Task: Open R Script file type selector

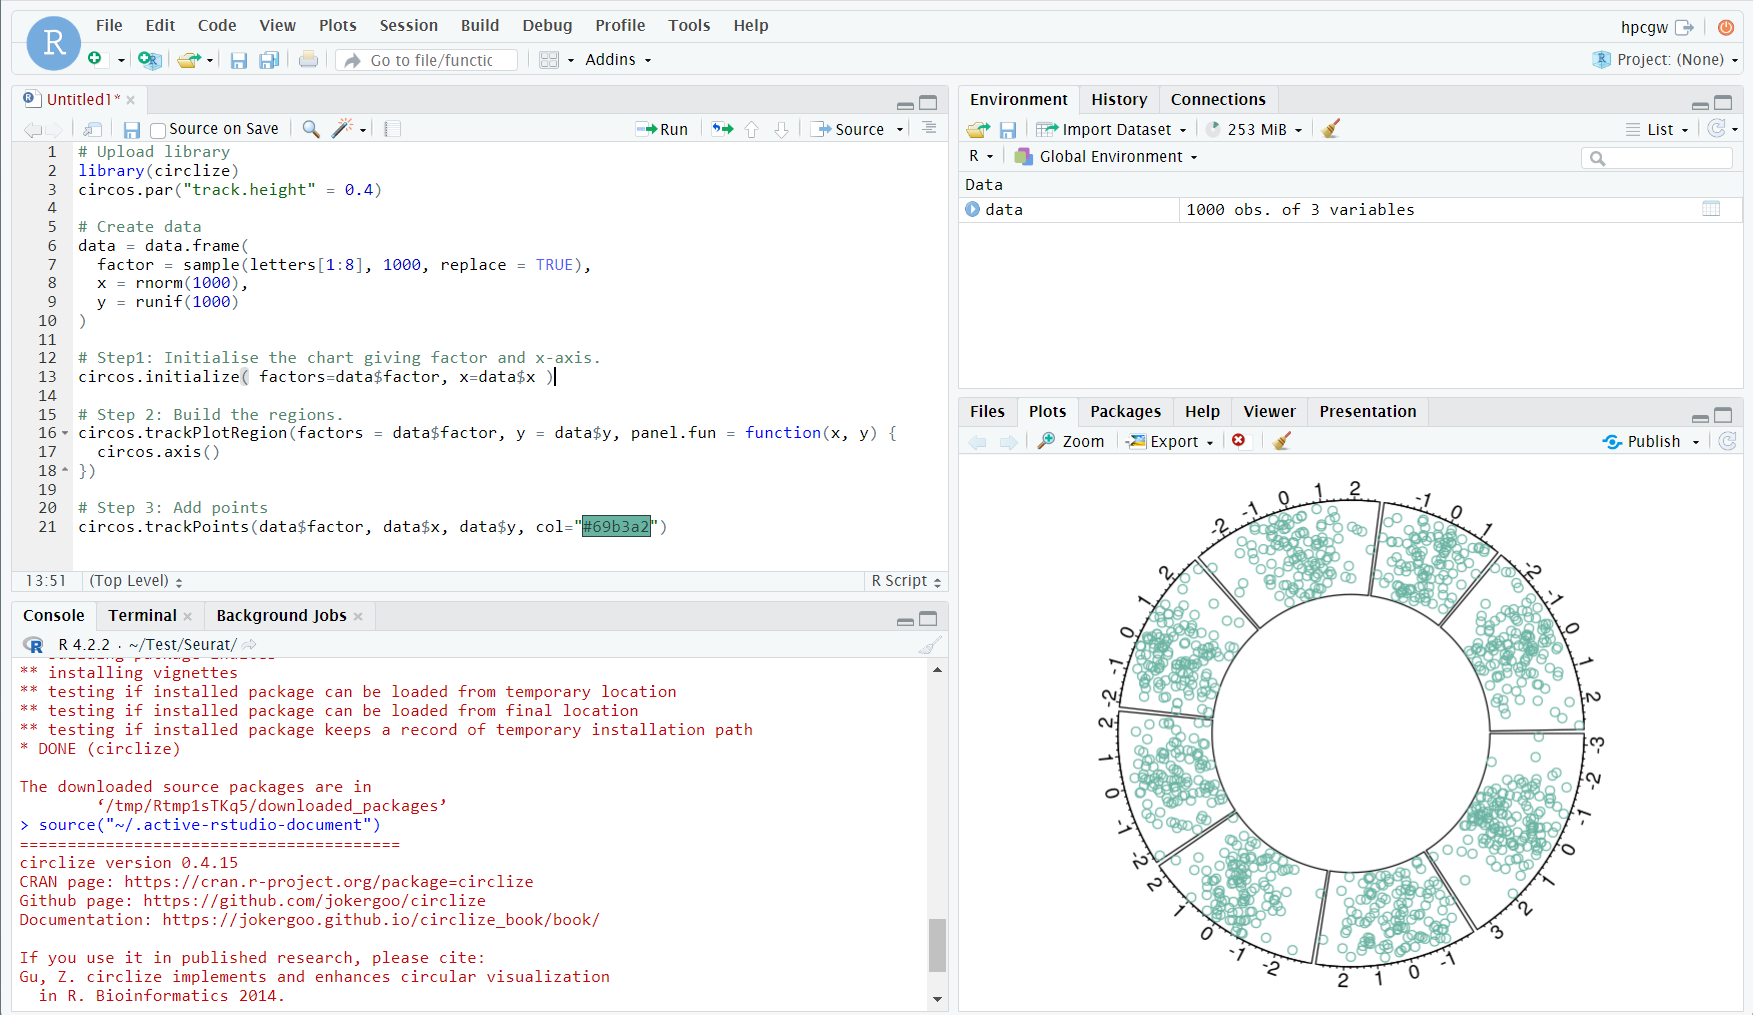Action: (x=906, y=581)
